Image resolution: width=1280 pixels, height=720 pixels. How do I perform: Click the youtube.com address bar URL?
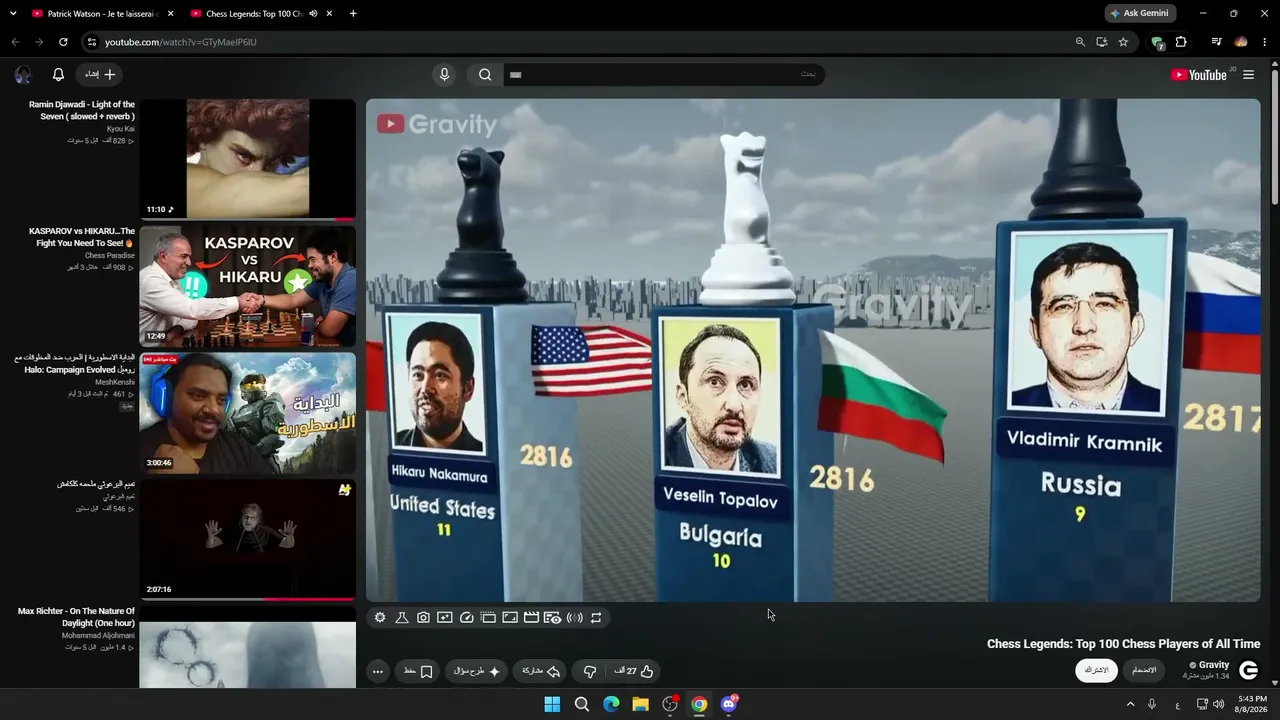tap(181, 42)
